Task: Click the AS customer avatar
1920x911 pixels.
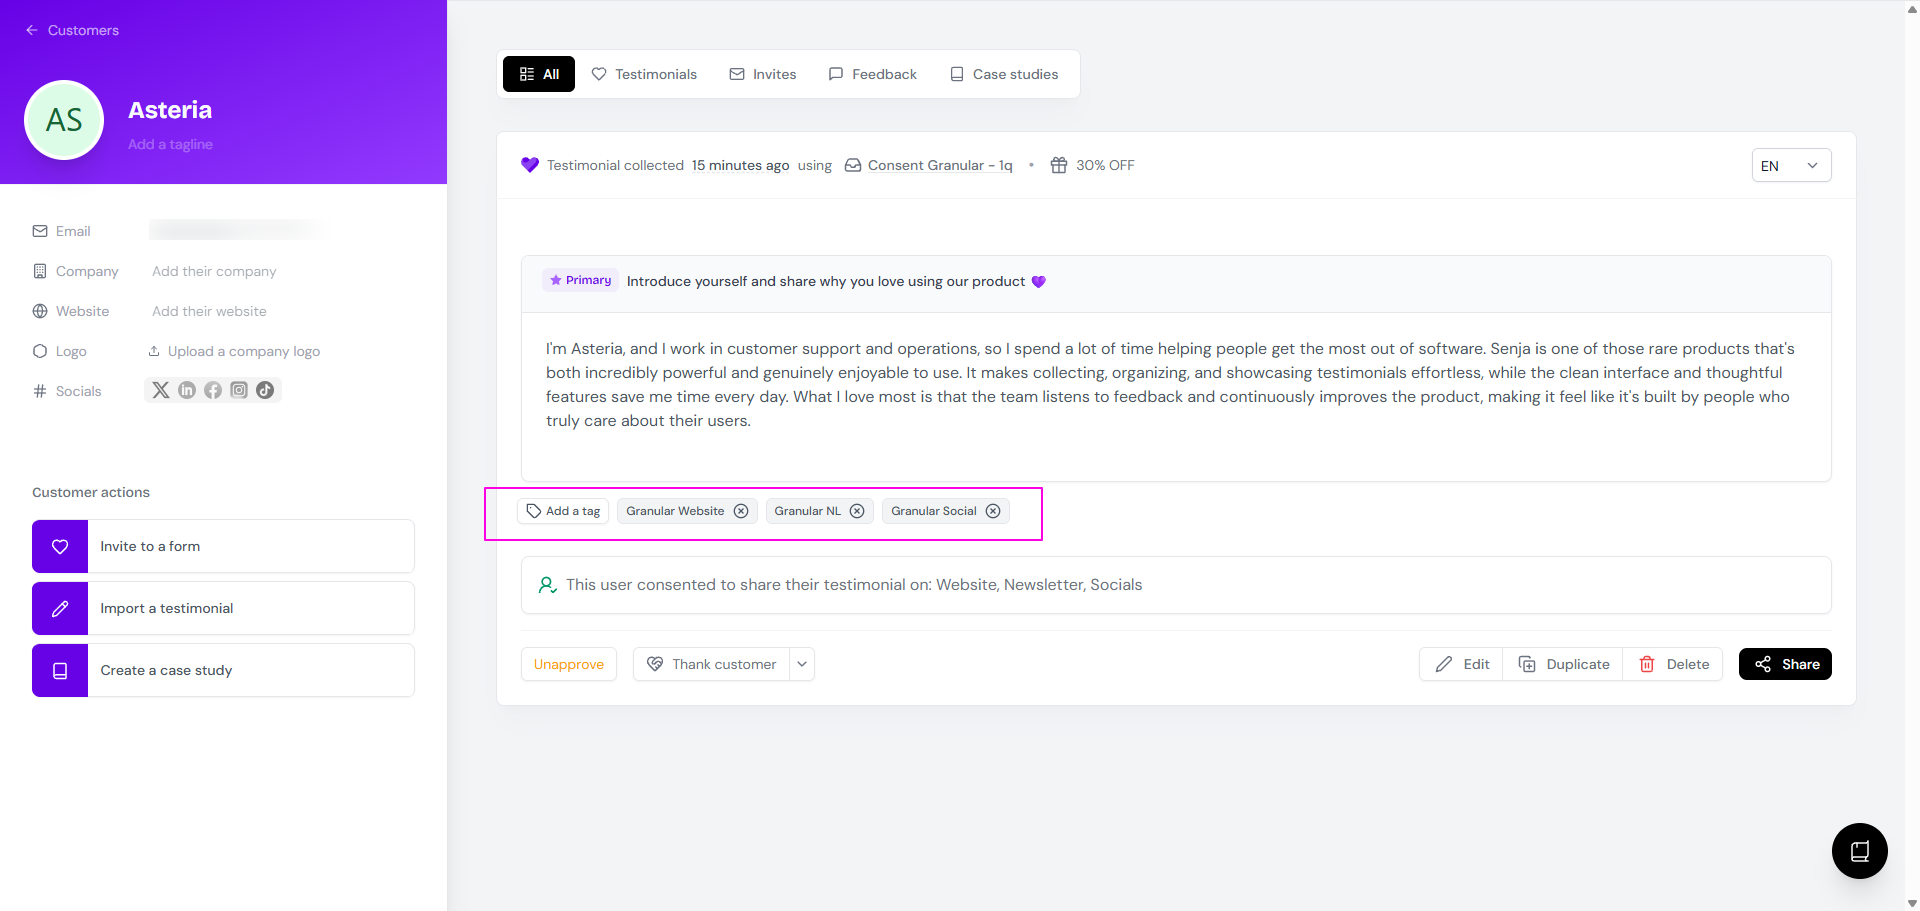Action: tap(64, 120)
